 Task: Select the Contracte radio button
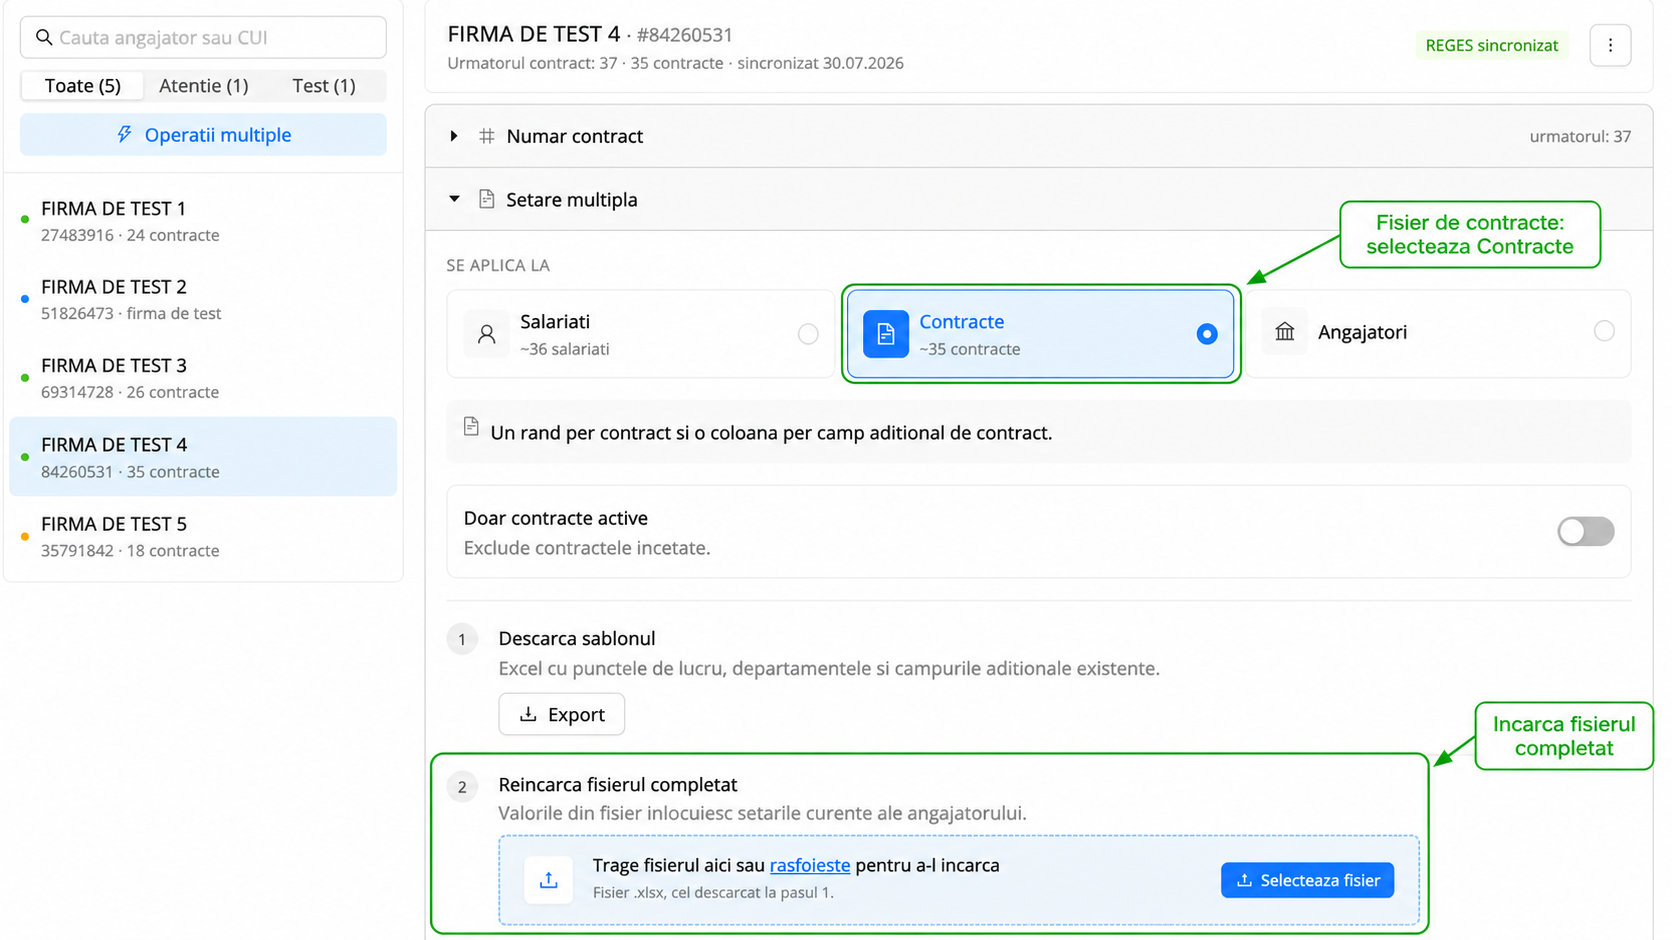click(1207, 334)
